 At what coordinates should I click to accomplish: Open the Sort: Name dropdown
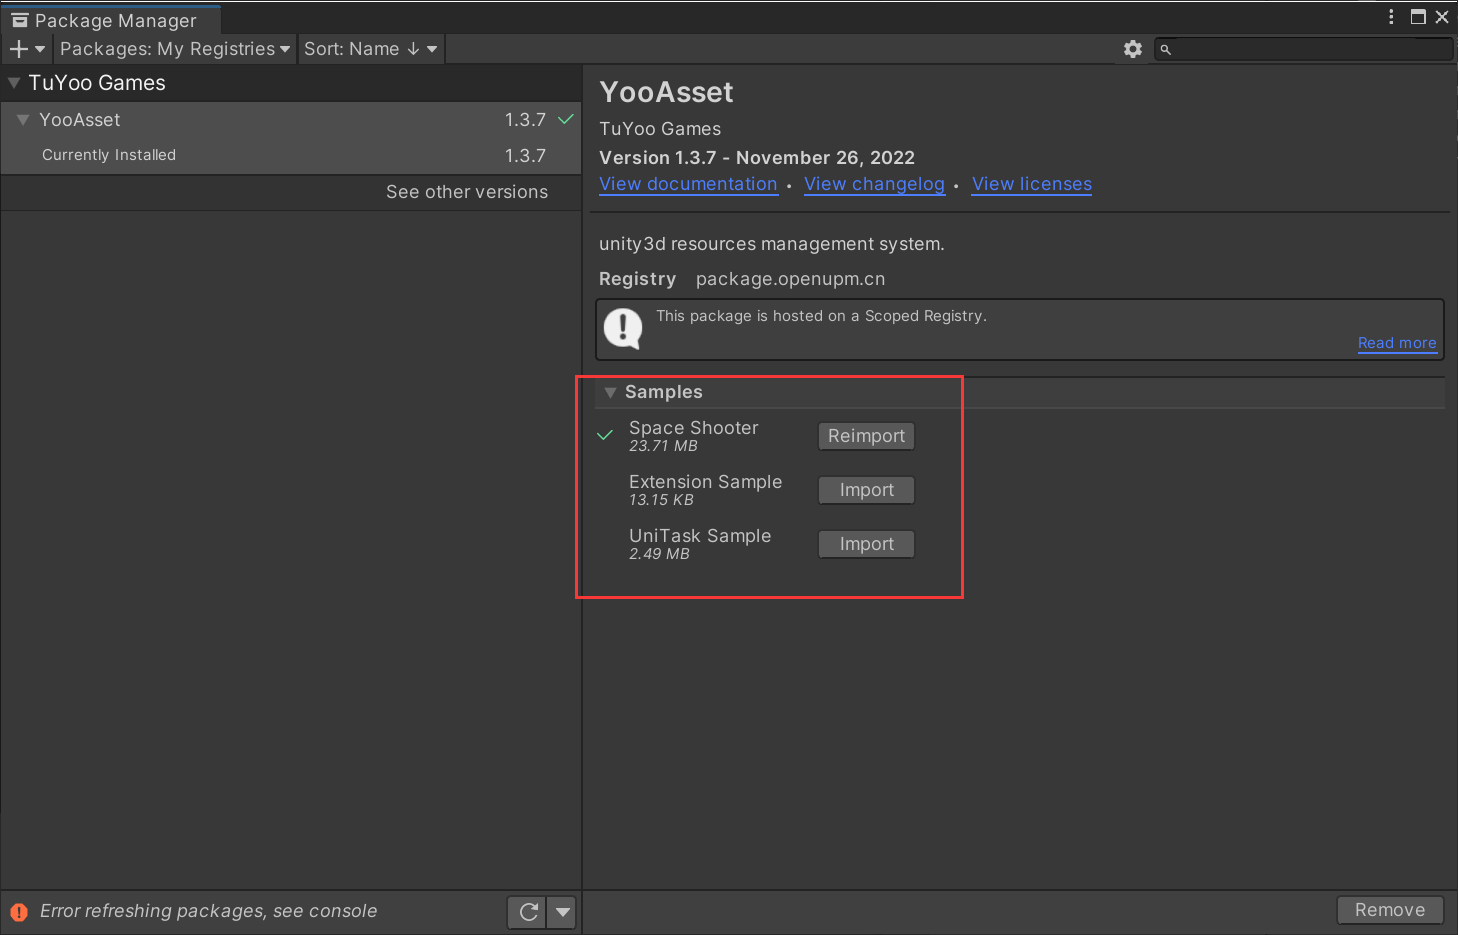click(371, 49)
